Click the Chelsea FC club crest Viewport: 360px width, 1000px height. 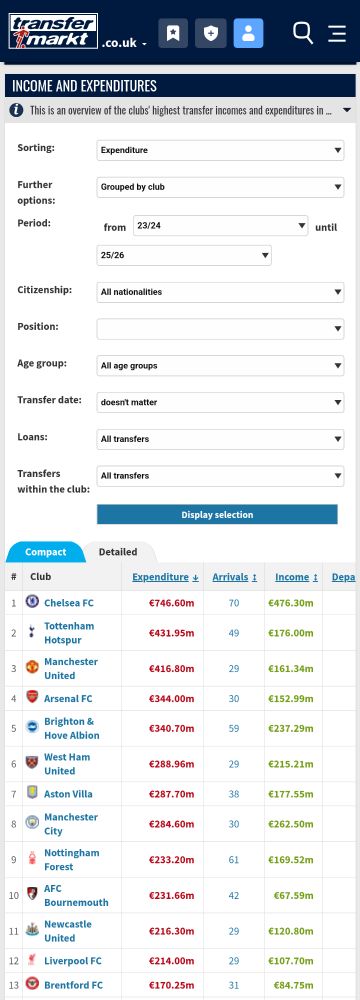pos(32,601)
